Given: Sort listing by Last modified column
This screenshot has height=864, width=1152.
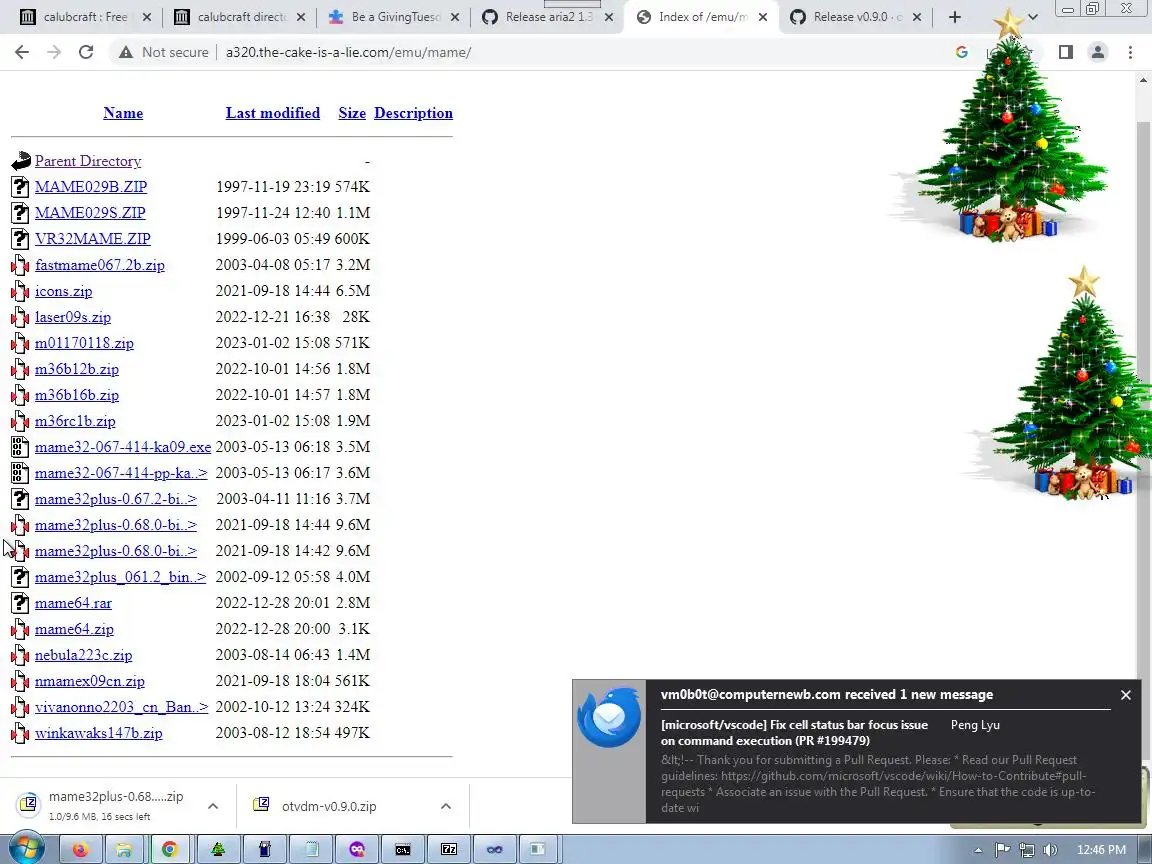Looking at the screenshot, I should [273, 113].
